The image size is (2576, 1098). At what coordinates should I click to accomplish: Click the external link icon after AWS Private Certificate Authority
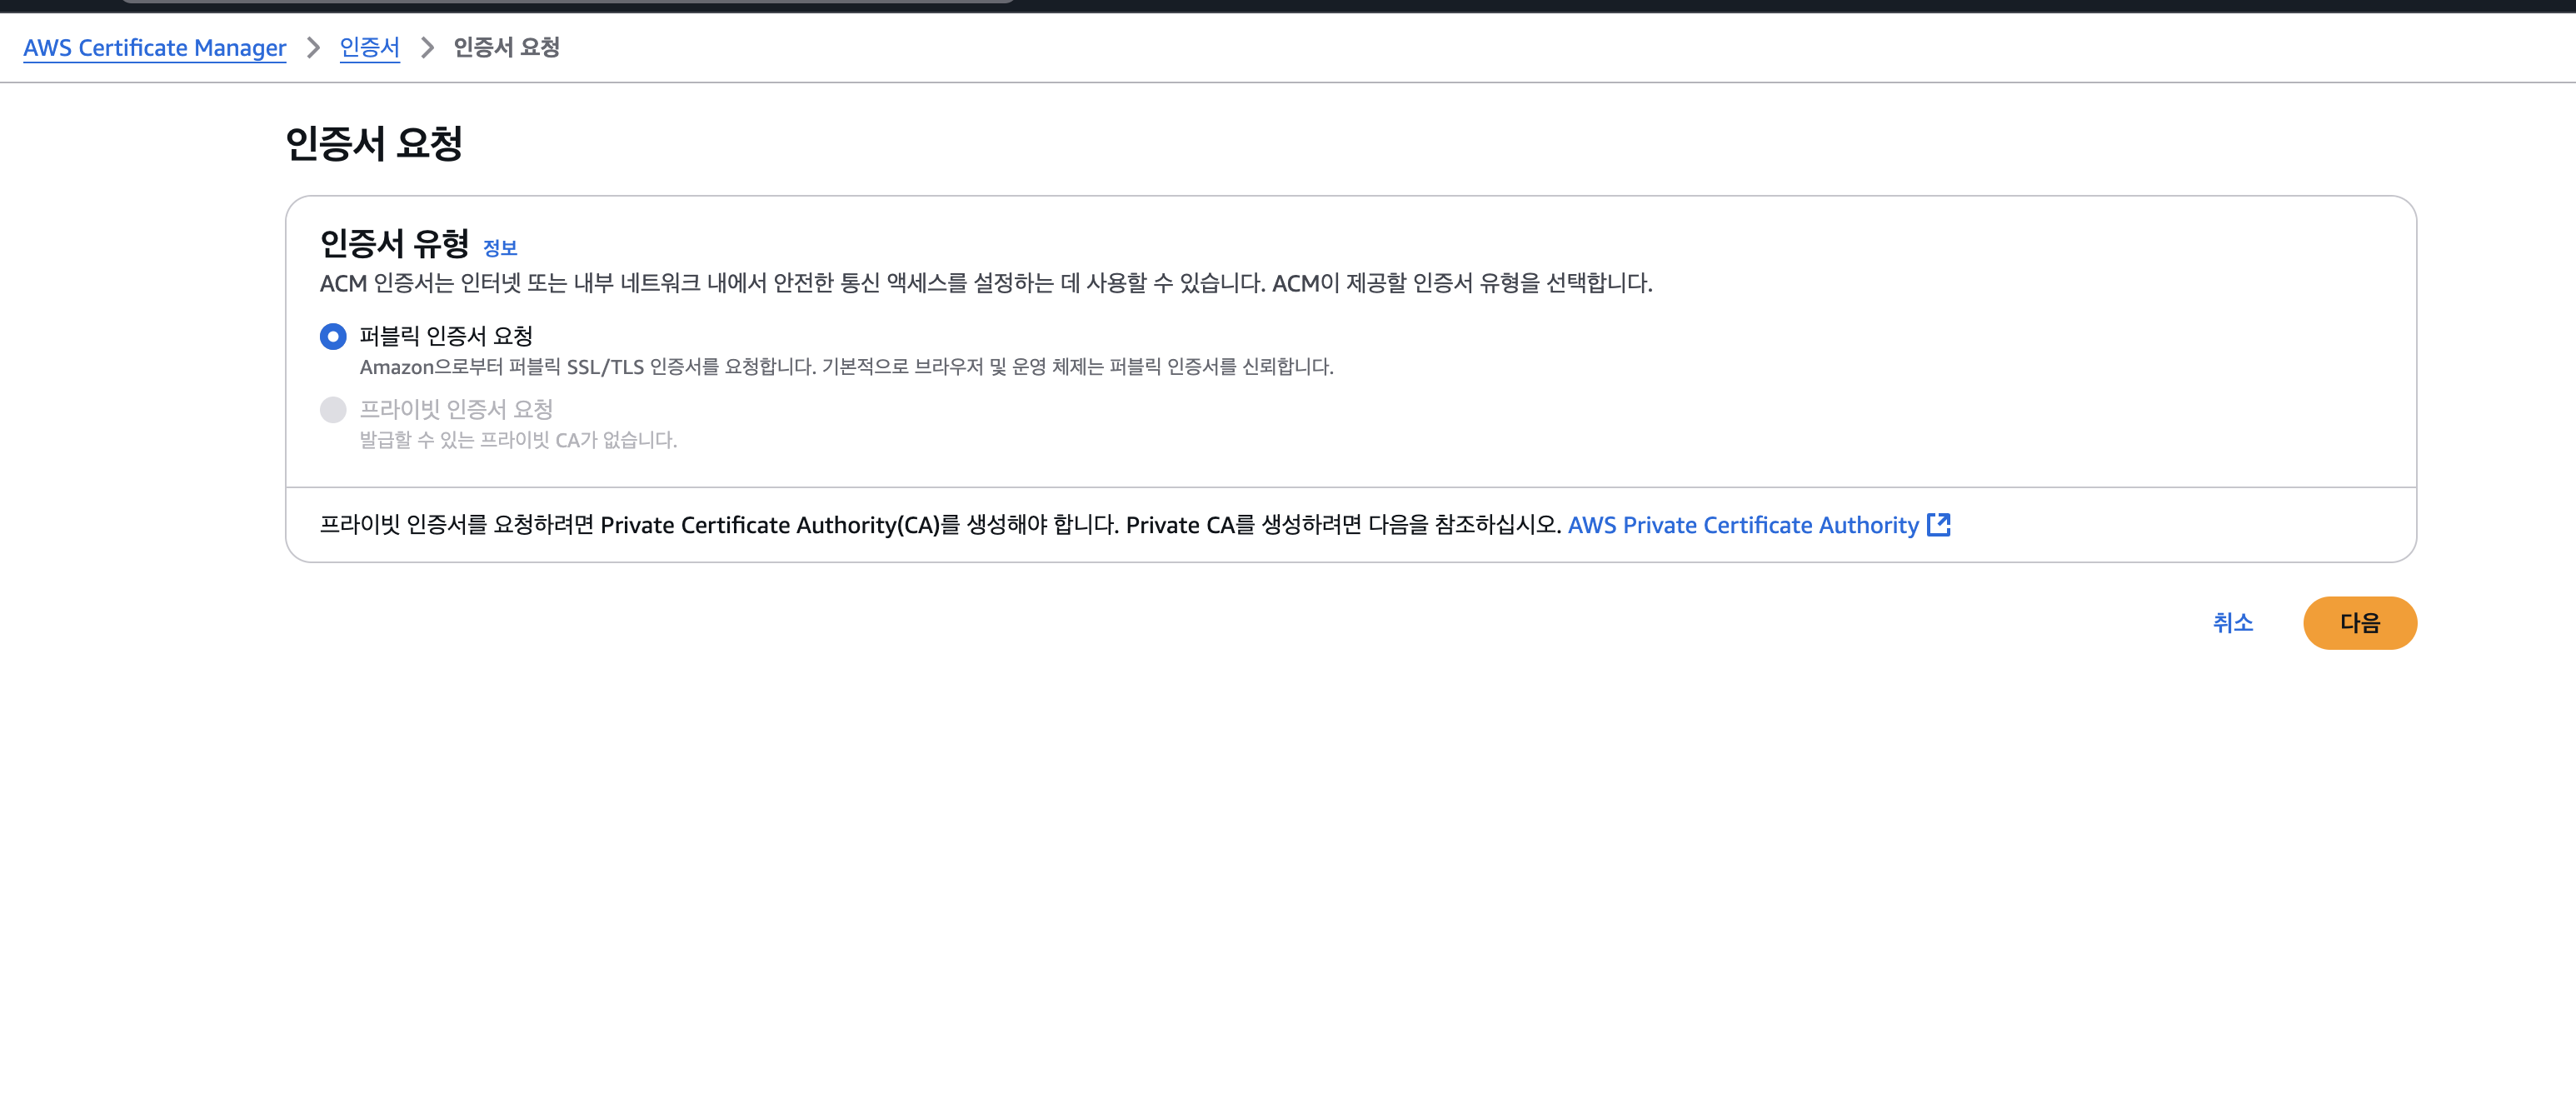1938,525
